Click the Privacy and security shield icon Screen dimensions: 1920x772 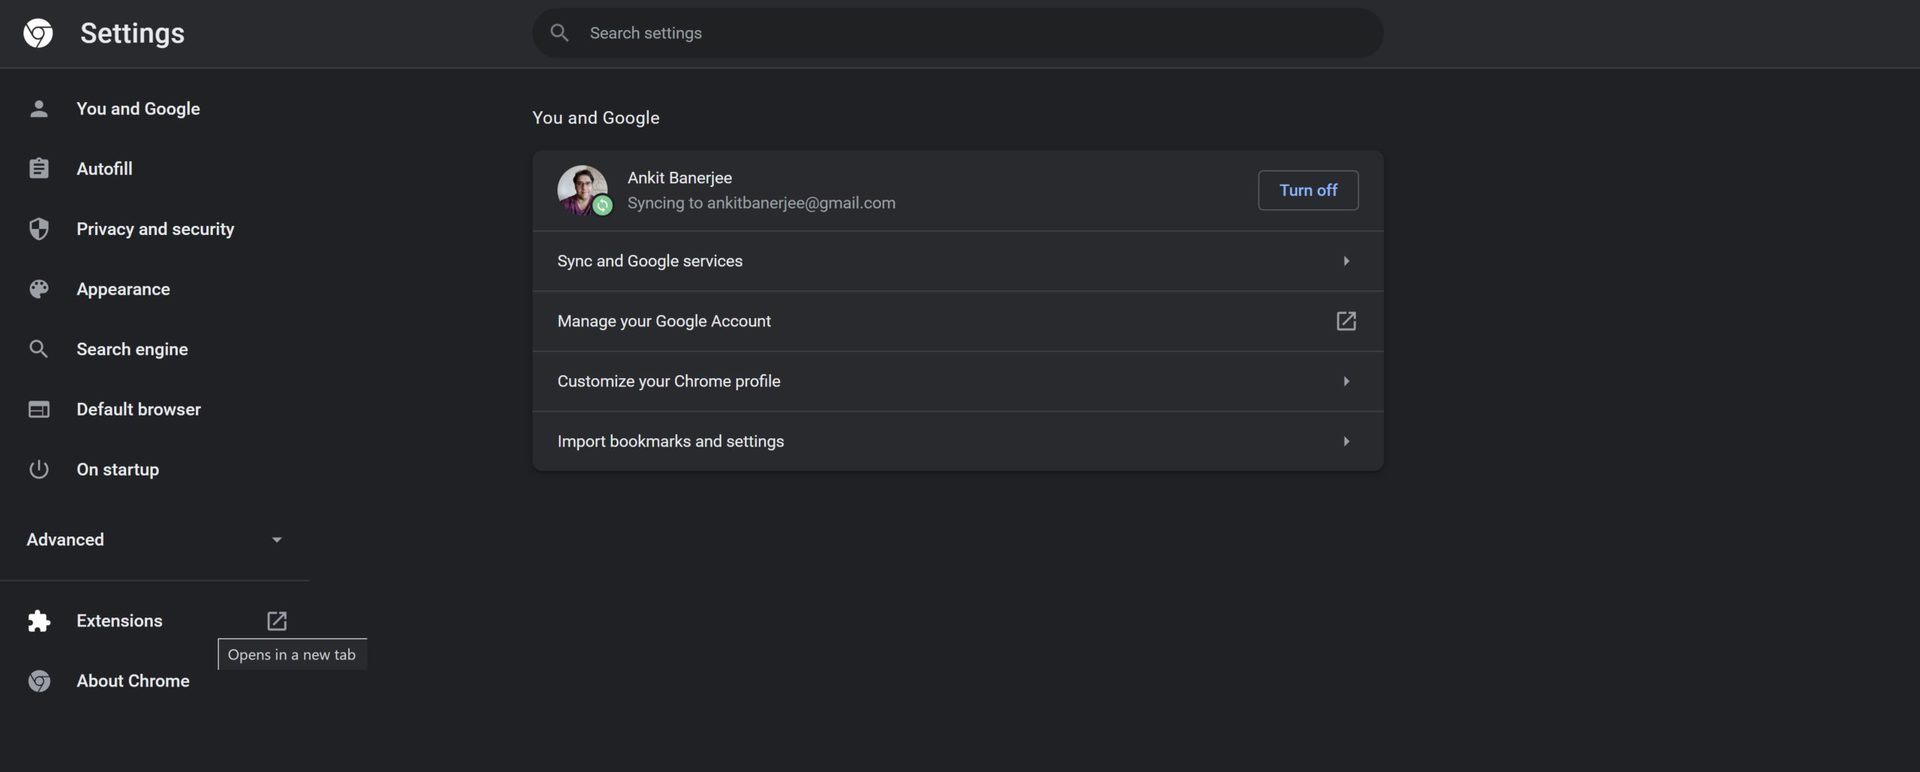pyautogui.click(x=39, y=229)
